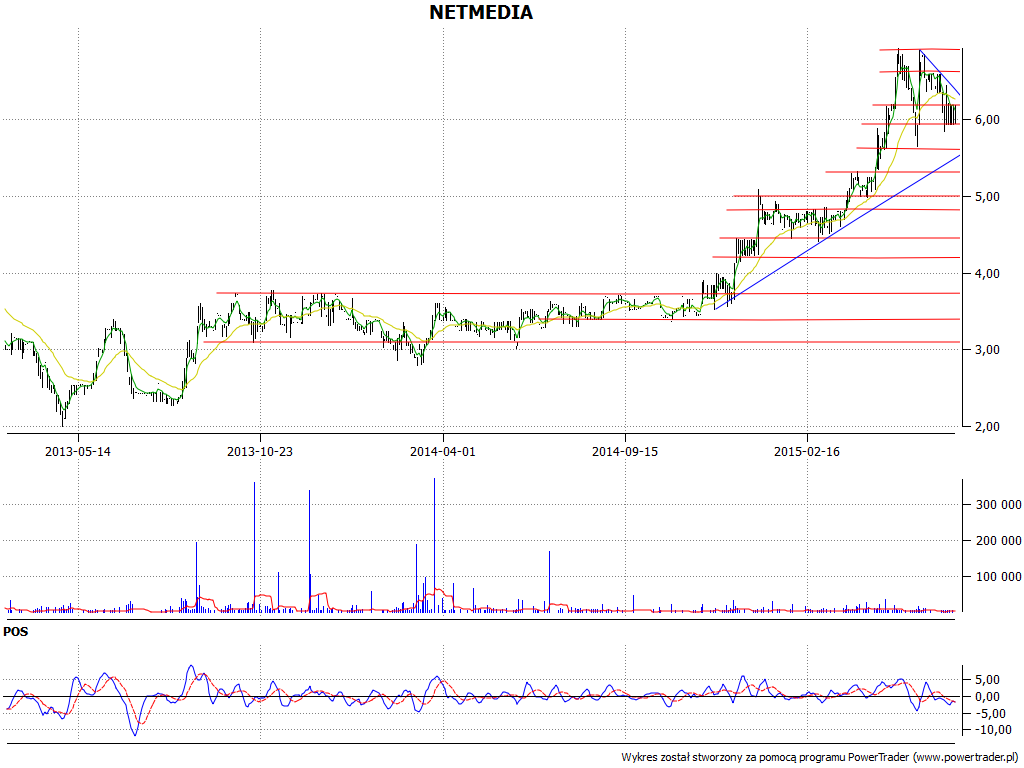Click the 2,00 price axis label
Screen dimensions: 1024x768
[987, 426]
